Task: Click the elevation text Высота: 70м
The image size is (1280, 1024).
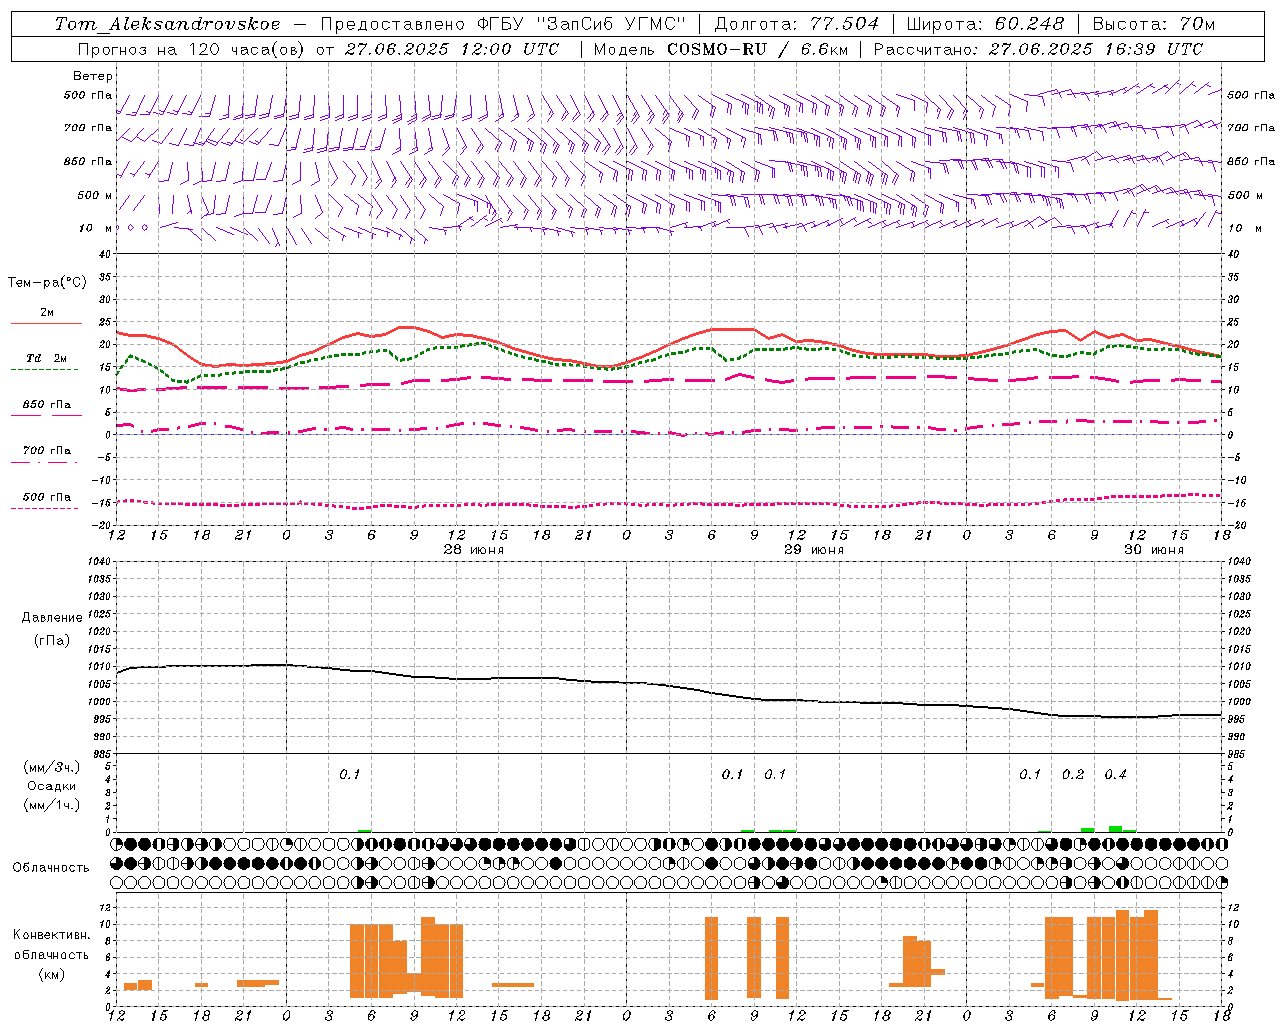Action: click(1154, 24)
